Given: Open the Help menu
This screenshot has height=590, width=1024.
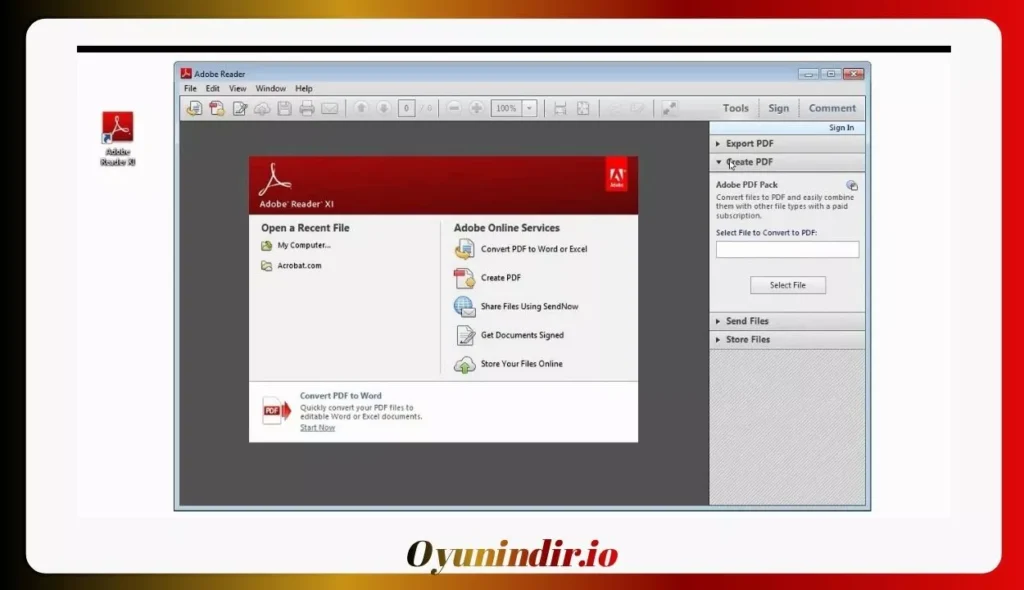Looking at the screenshot, I should point(304,88).
